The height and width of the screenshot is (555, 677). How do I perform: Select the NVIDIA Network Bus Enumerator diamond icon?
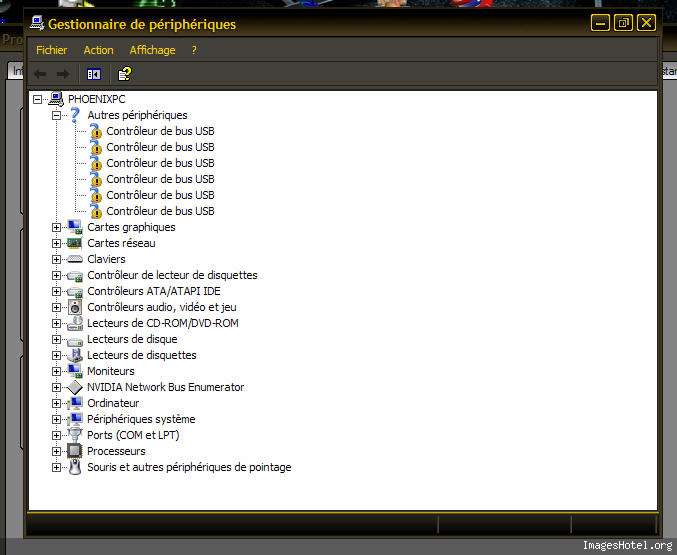click(75, 387)
